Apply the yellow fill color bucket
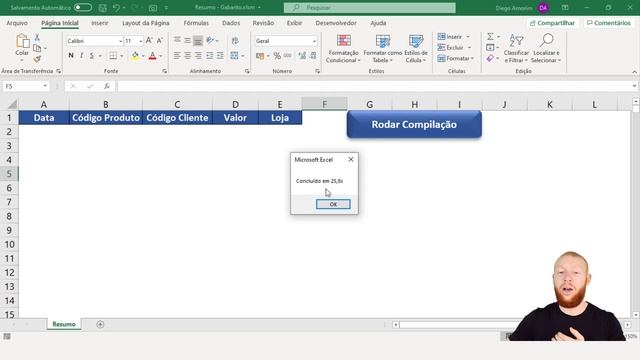This screenshot has width=640, height=360. pos(135,56)
